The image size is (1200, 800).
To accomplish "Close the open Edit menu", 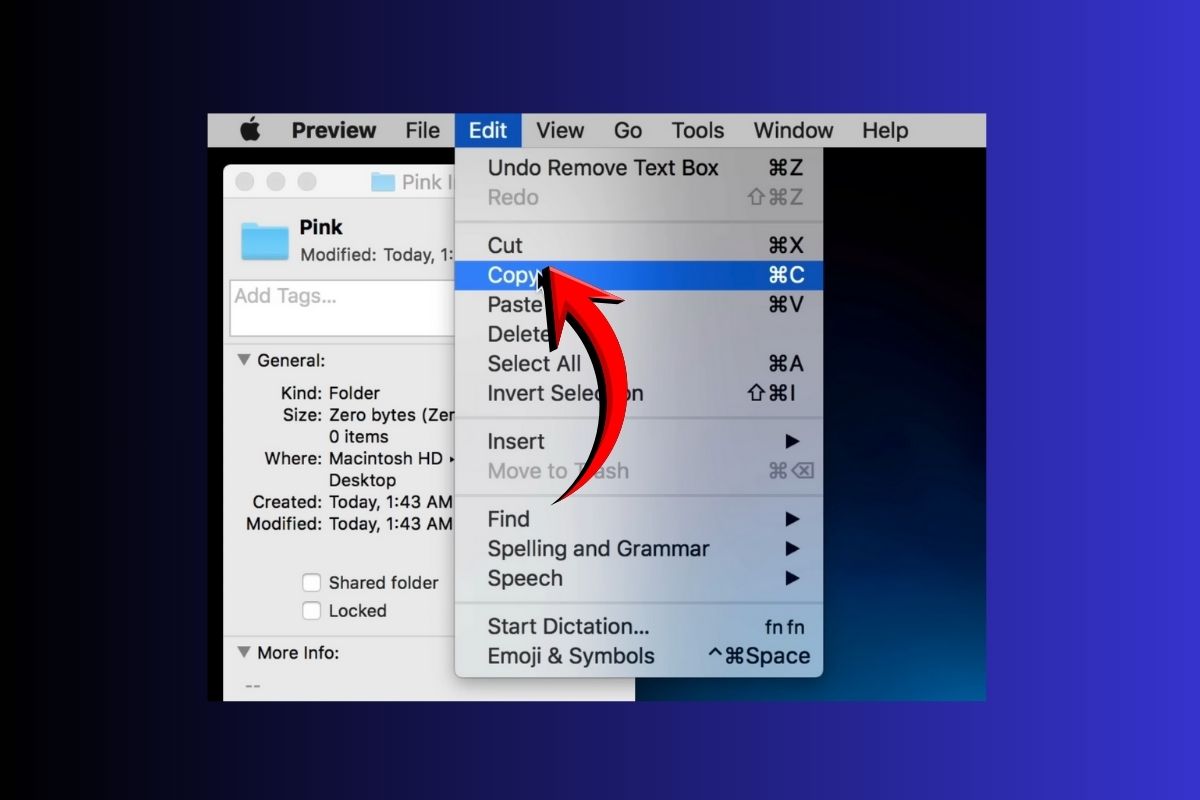I will click(488, 130).
